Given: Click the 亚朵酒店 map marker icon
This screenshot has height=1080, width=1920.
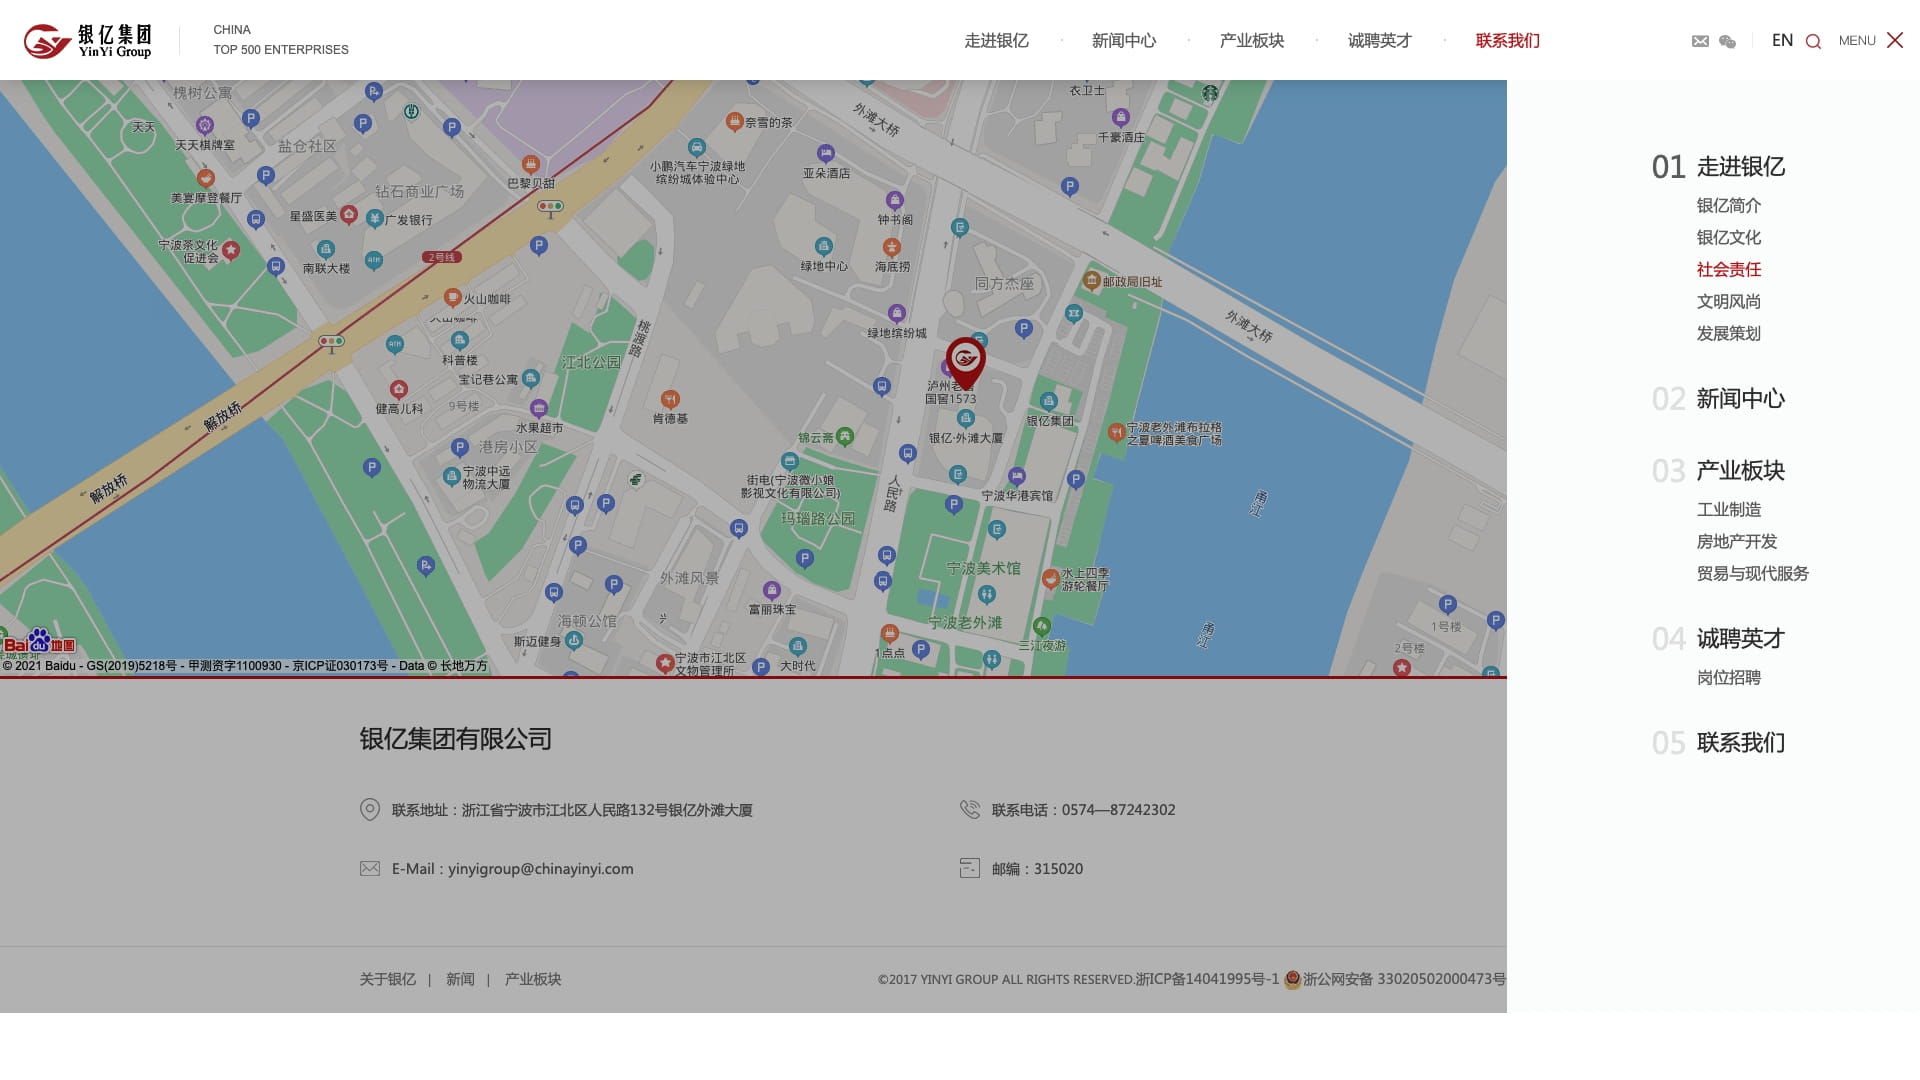Looking at the screenshot, I should (826, 153).
